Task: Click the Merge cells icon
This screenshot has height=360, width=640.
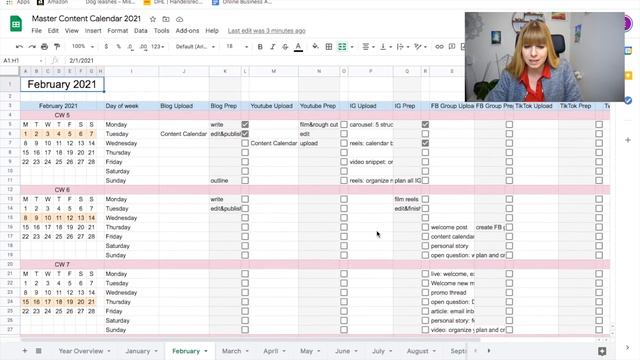Action: pos(342,47)
